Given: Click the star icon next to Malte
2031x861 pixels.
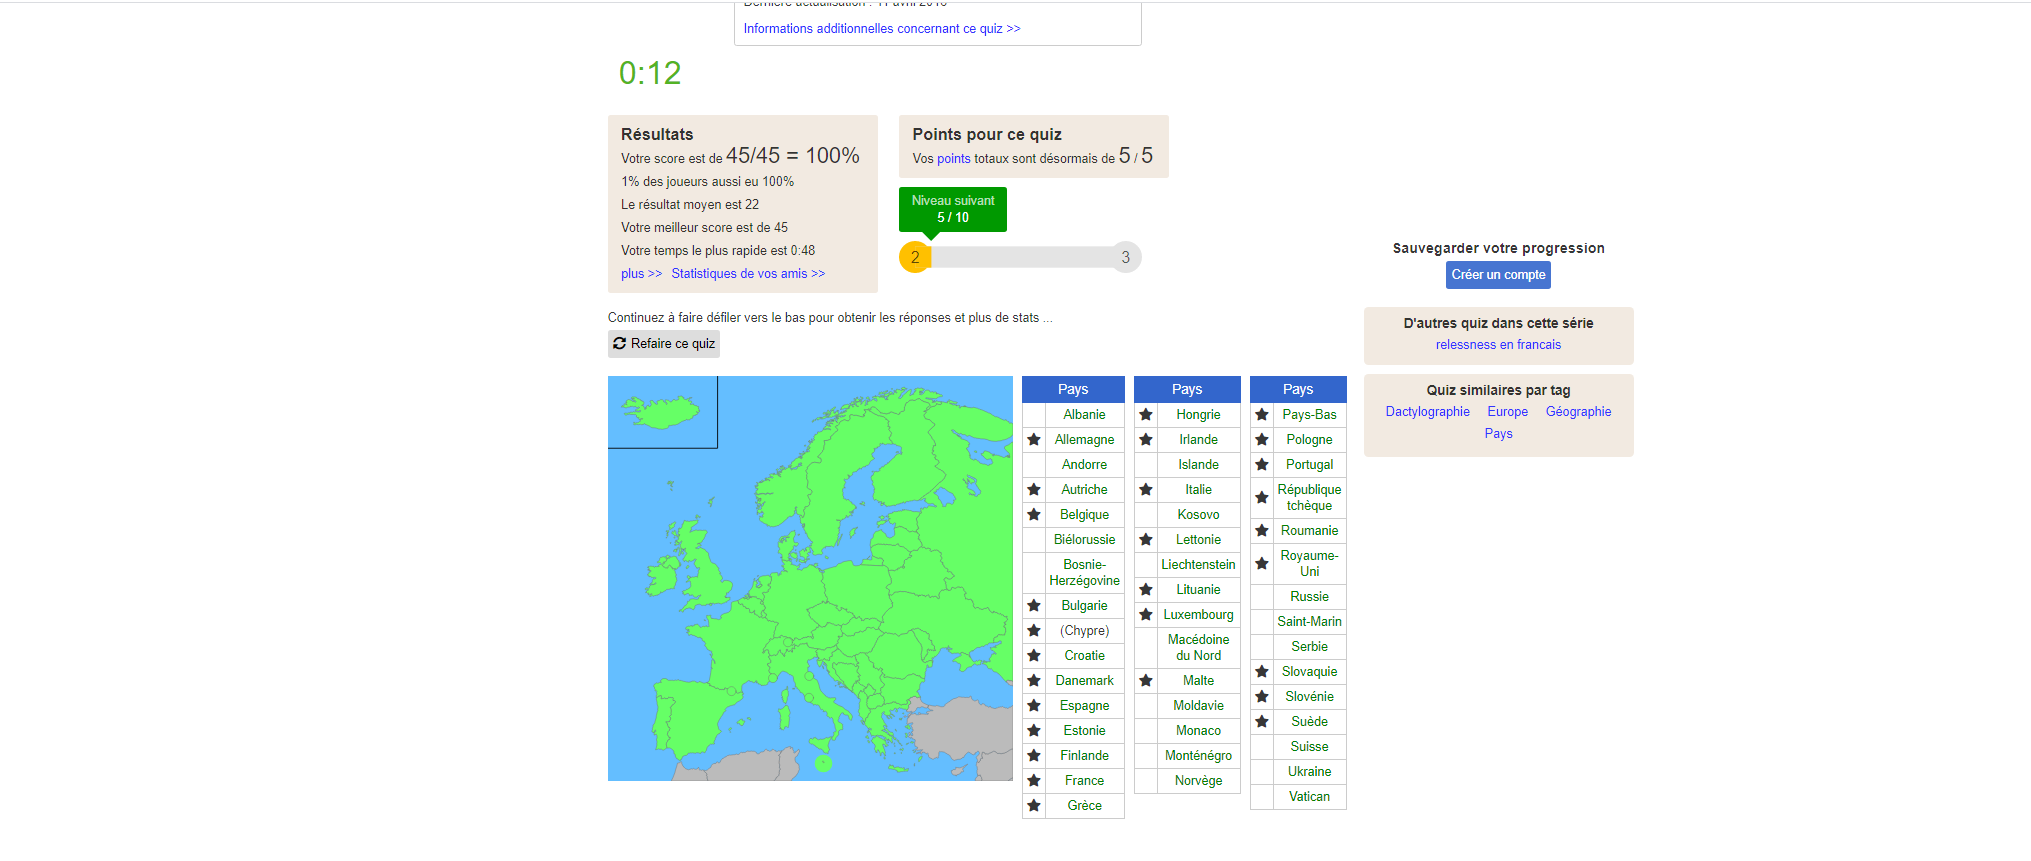Looking at the screenshot, I should (x=1146, y=680).
